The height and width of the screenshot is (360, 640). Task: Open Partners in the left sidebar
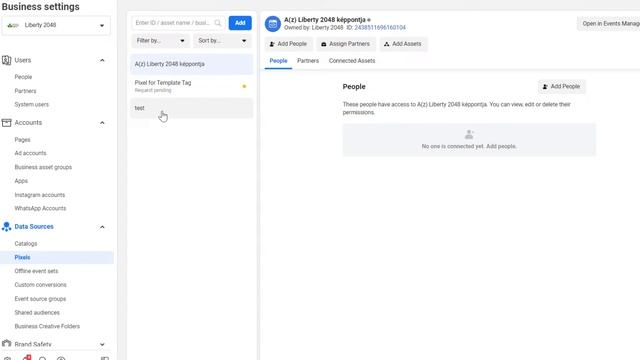pyautogui.click(x=25, y=91)
